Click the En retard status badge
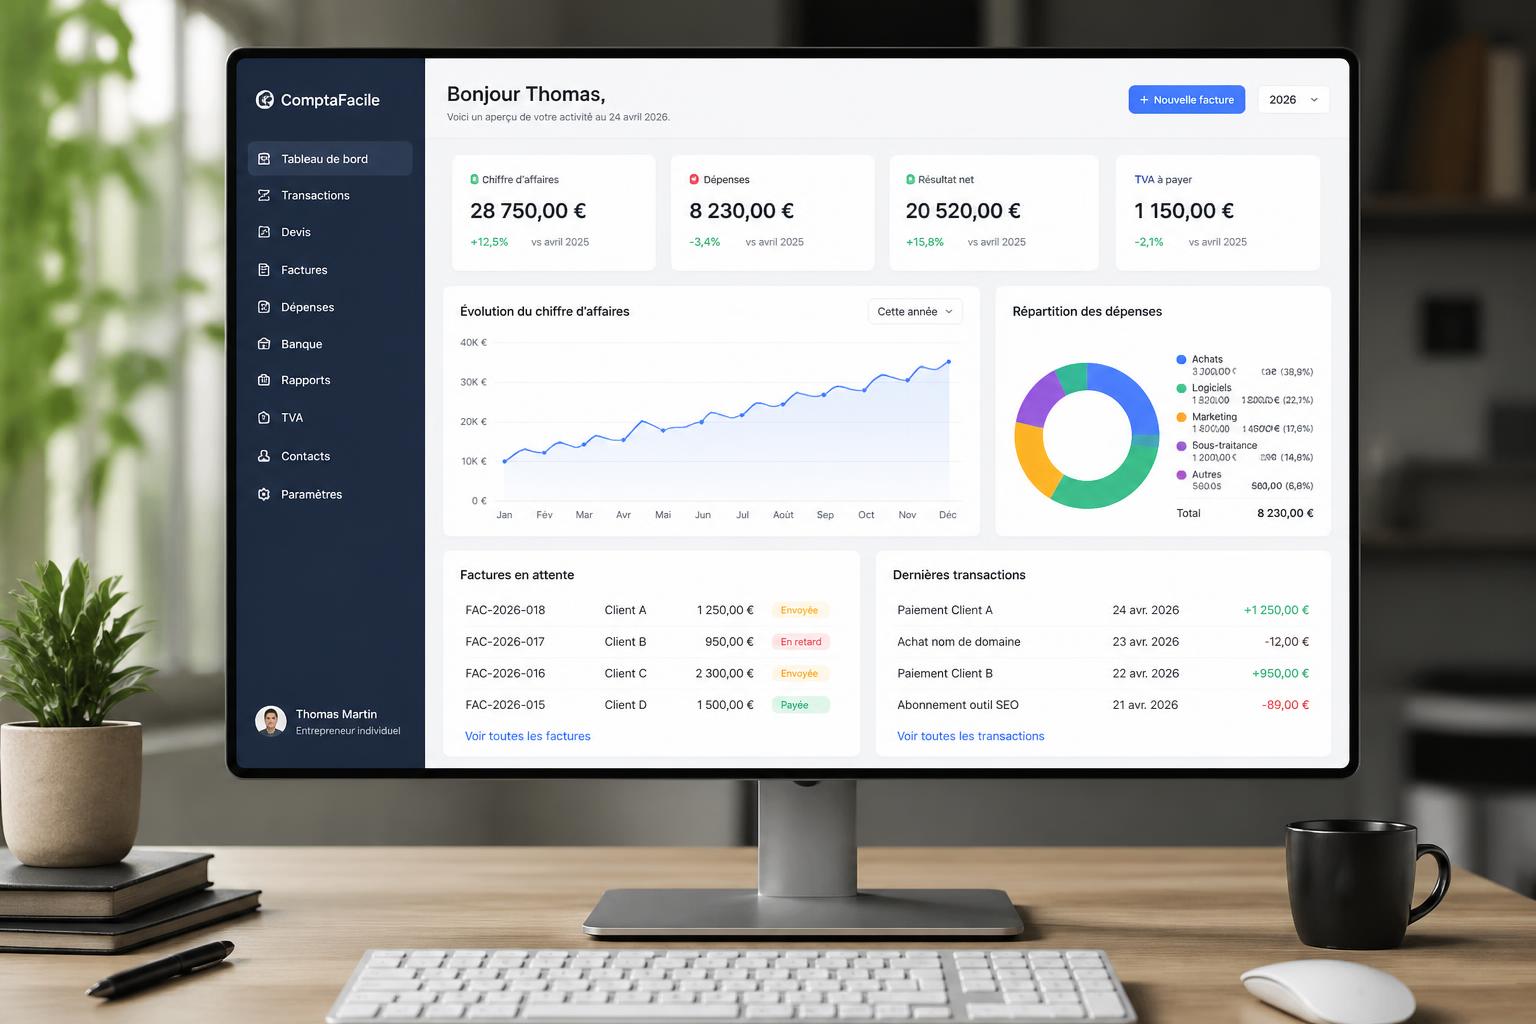 (801, 642)
